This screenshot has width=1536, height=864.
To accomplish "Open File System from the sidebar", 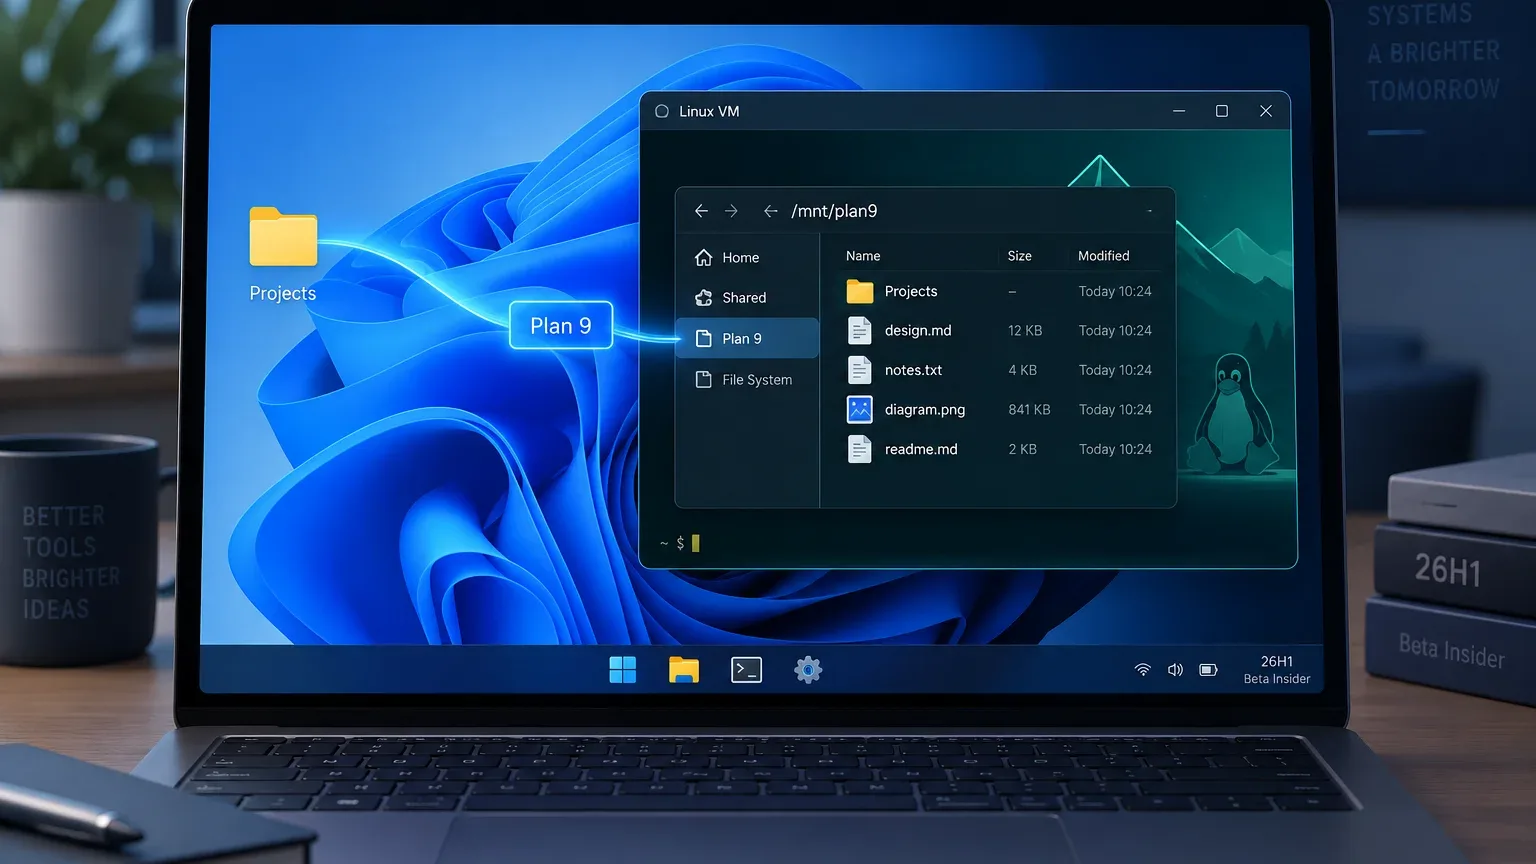I will [747, 380].
